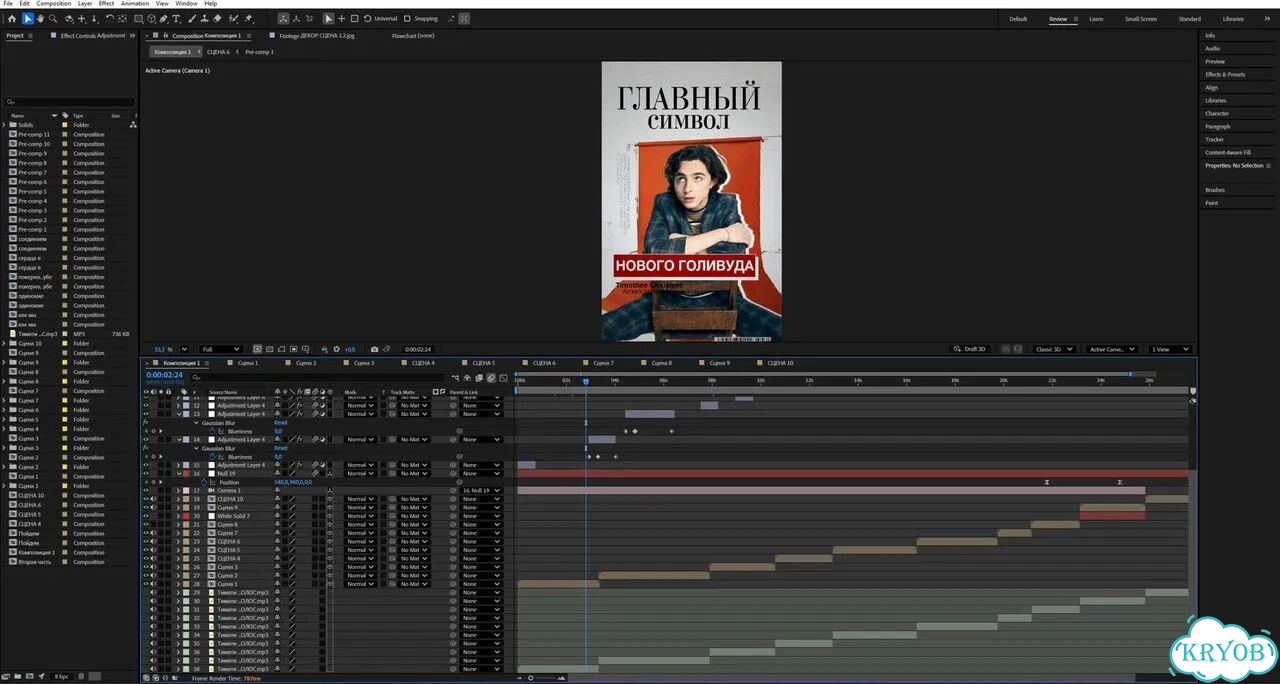Switch to the Small Screen workspace
The width and height of the screenshot is (1280, 684).
pyautogui.click(x=1141, y=19)
